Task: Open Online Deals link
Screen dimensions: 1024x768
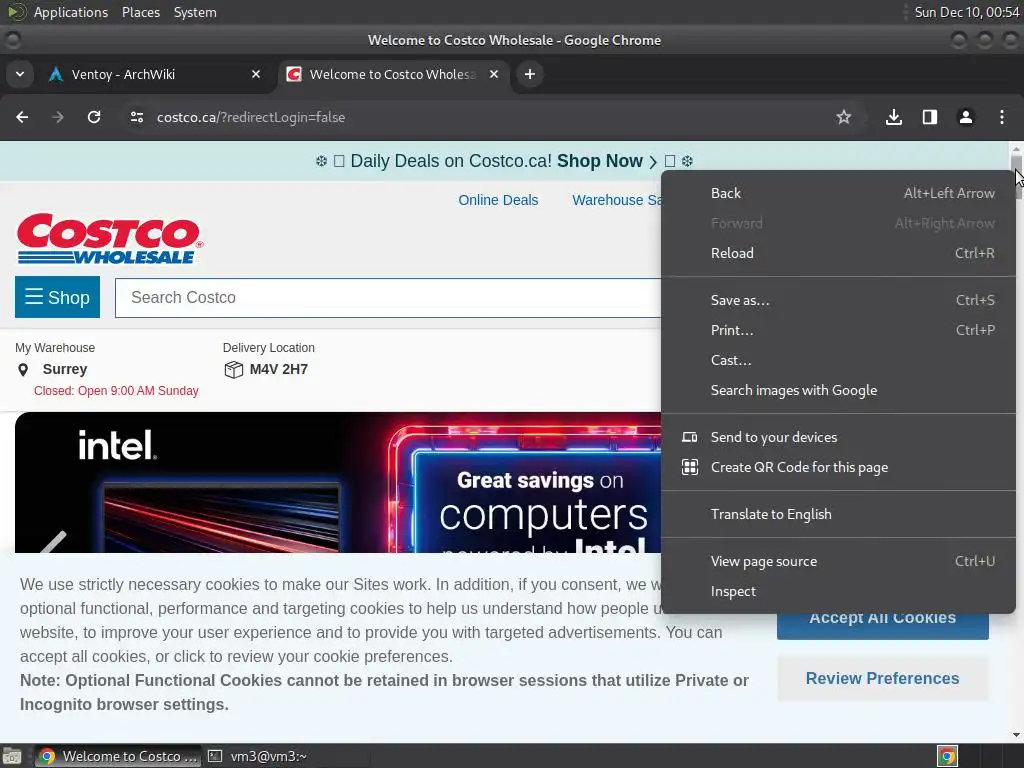Action: pos(498,200)
